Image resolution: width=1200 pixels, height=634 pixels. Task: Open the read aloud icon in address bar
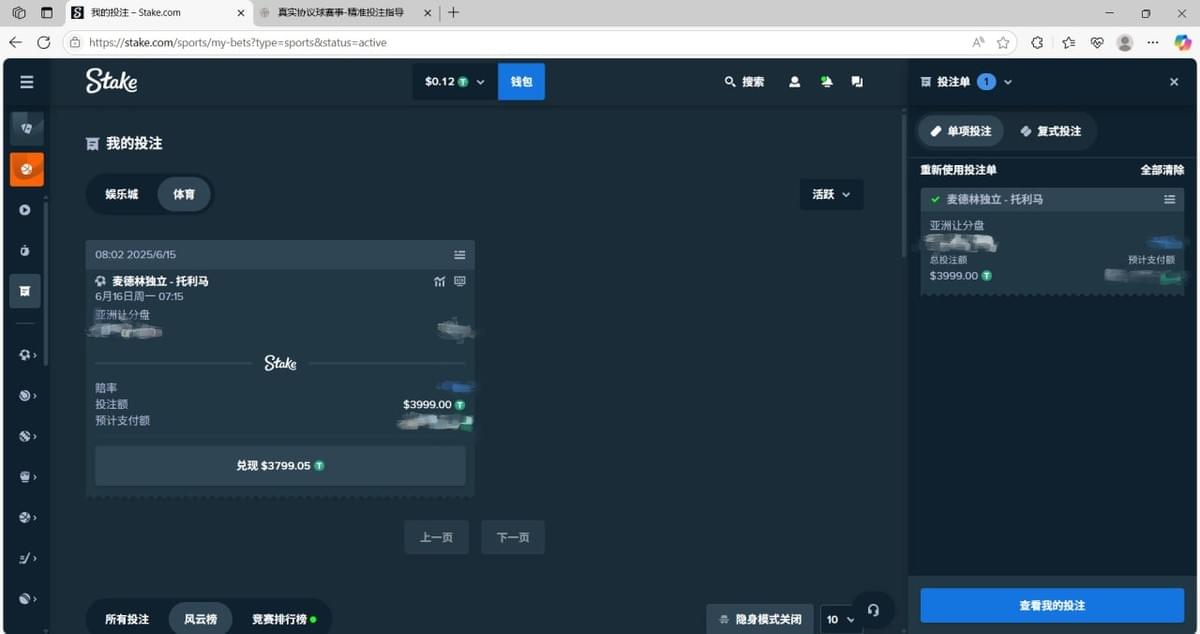[x=978, y=42]
